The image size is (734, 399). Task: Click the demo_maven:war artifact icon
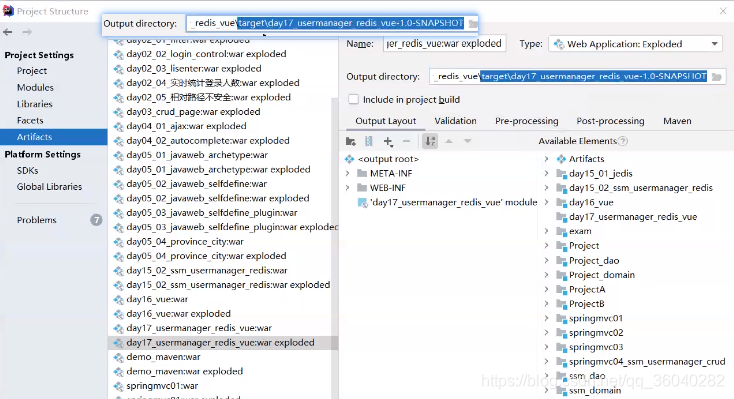point(118,357)
